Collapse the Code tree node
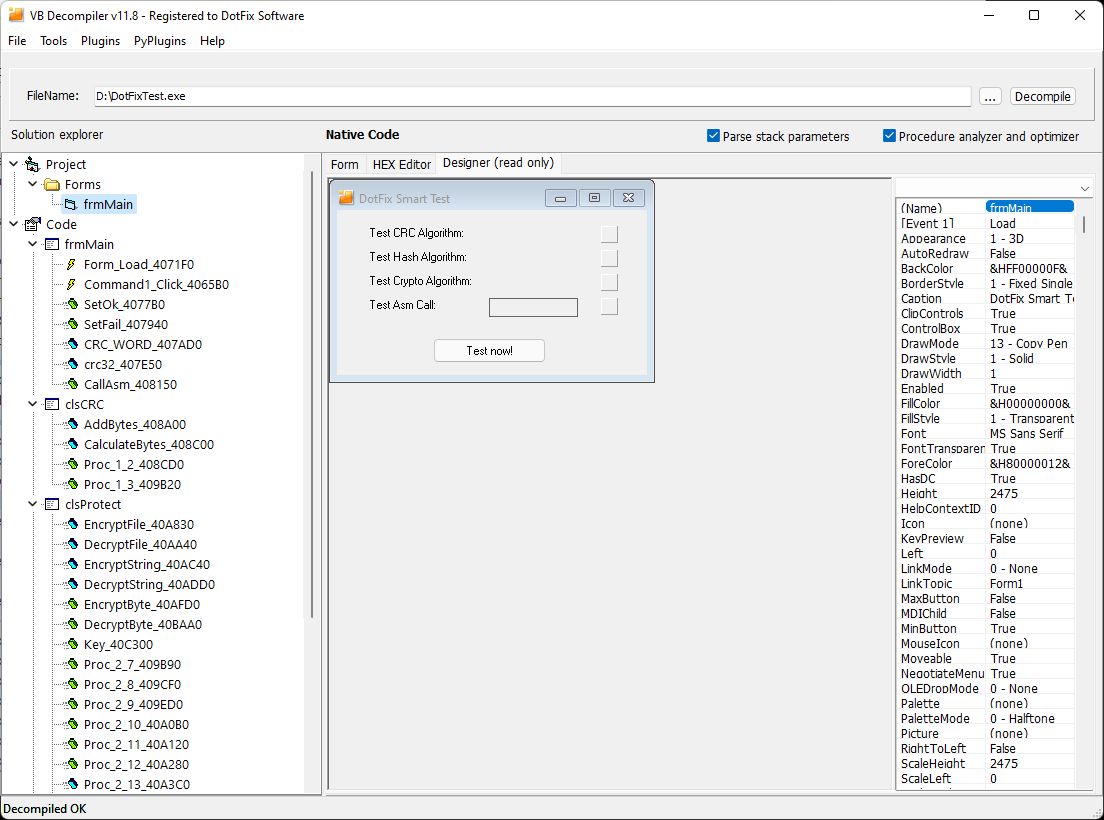1104x820 pixels. (x=13, y=224)
